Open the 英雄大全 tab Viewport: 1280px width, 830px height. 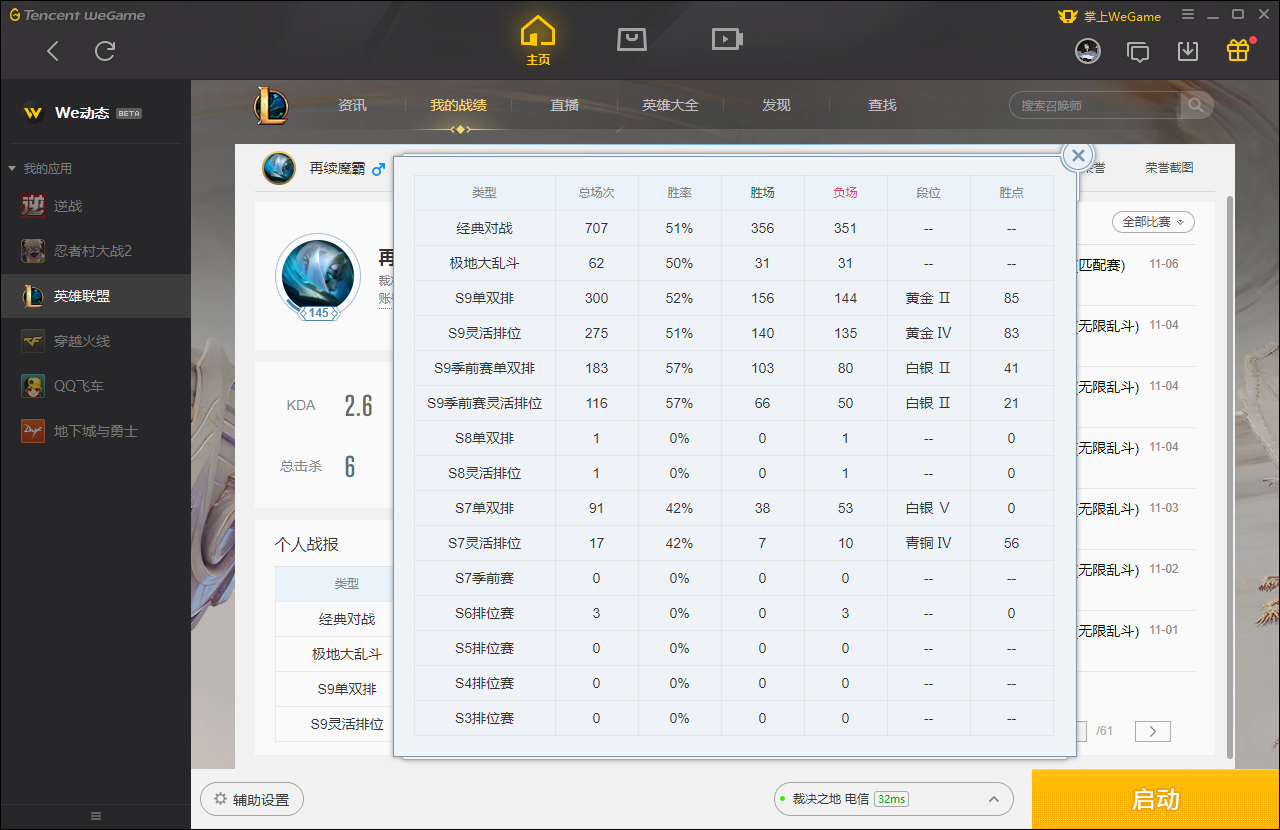670,105
